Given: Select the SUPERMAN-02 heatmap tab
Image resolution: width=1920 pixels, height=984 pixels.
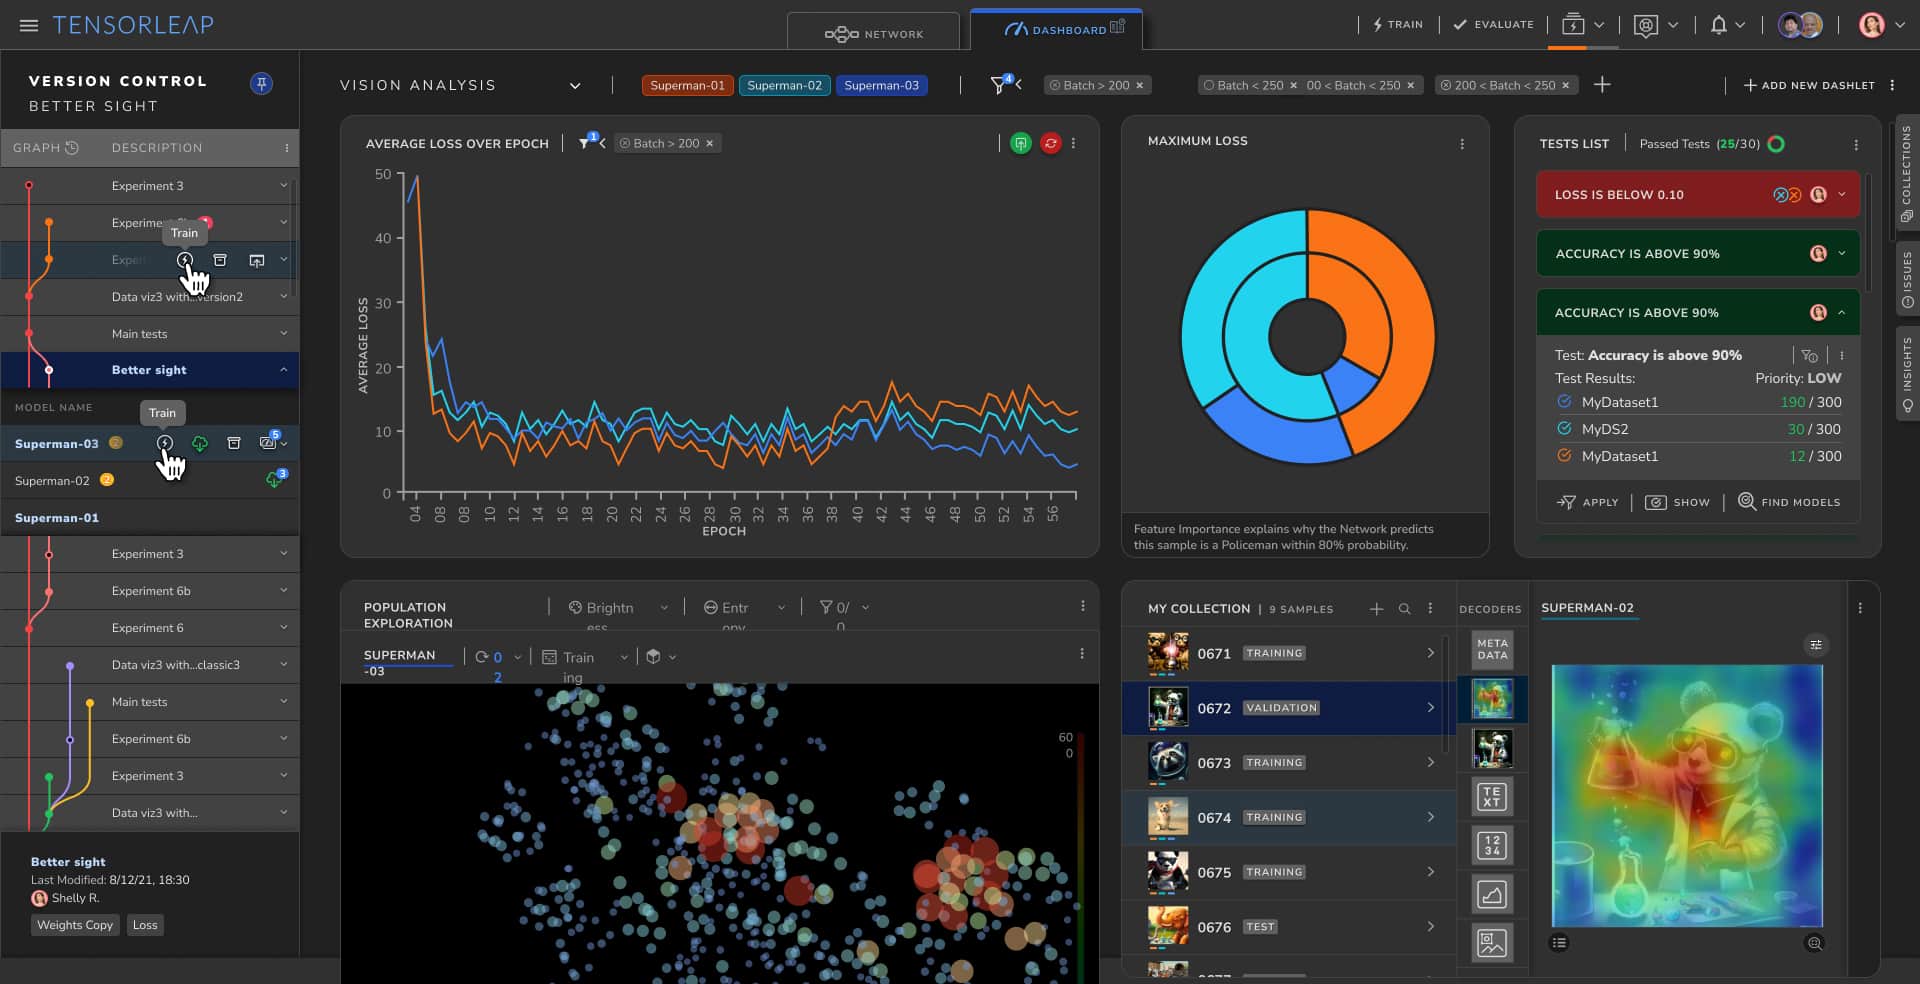Looking at the screenshot, I should click(1588, 608).
